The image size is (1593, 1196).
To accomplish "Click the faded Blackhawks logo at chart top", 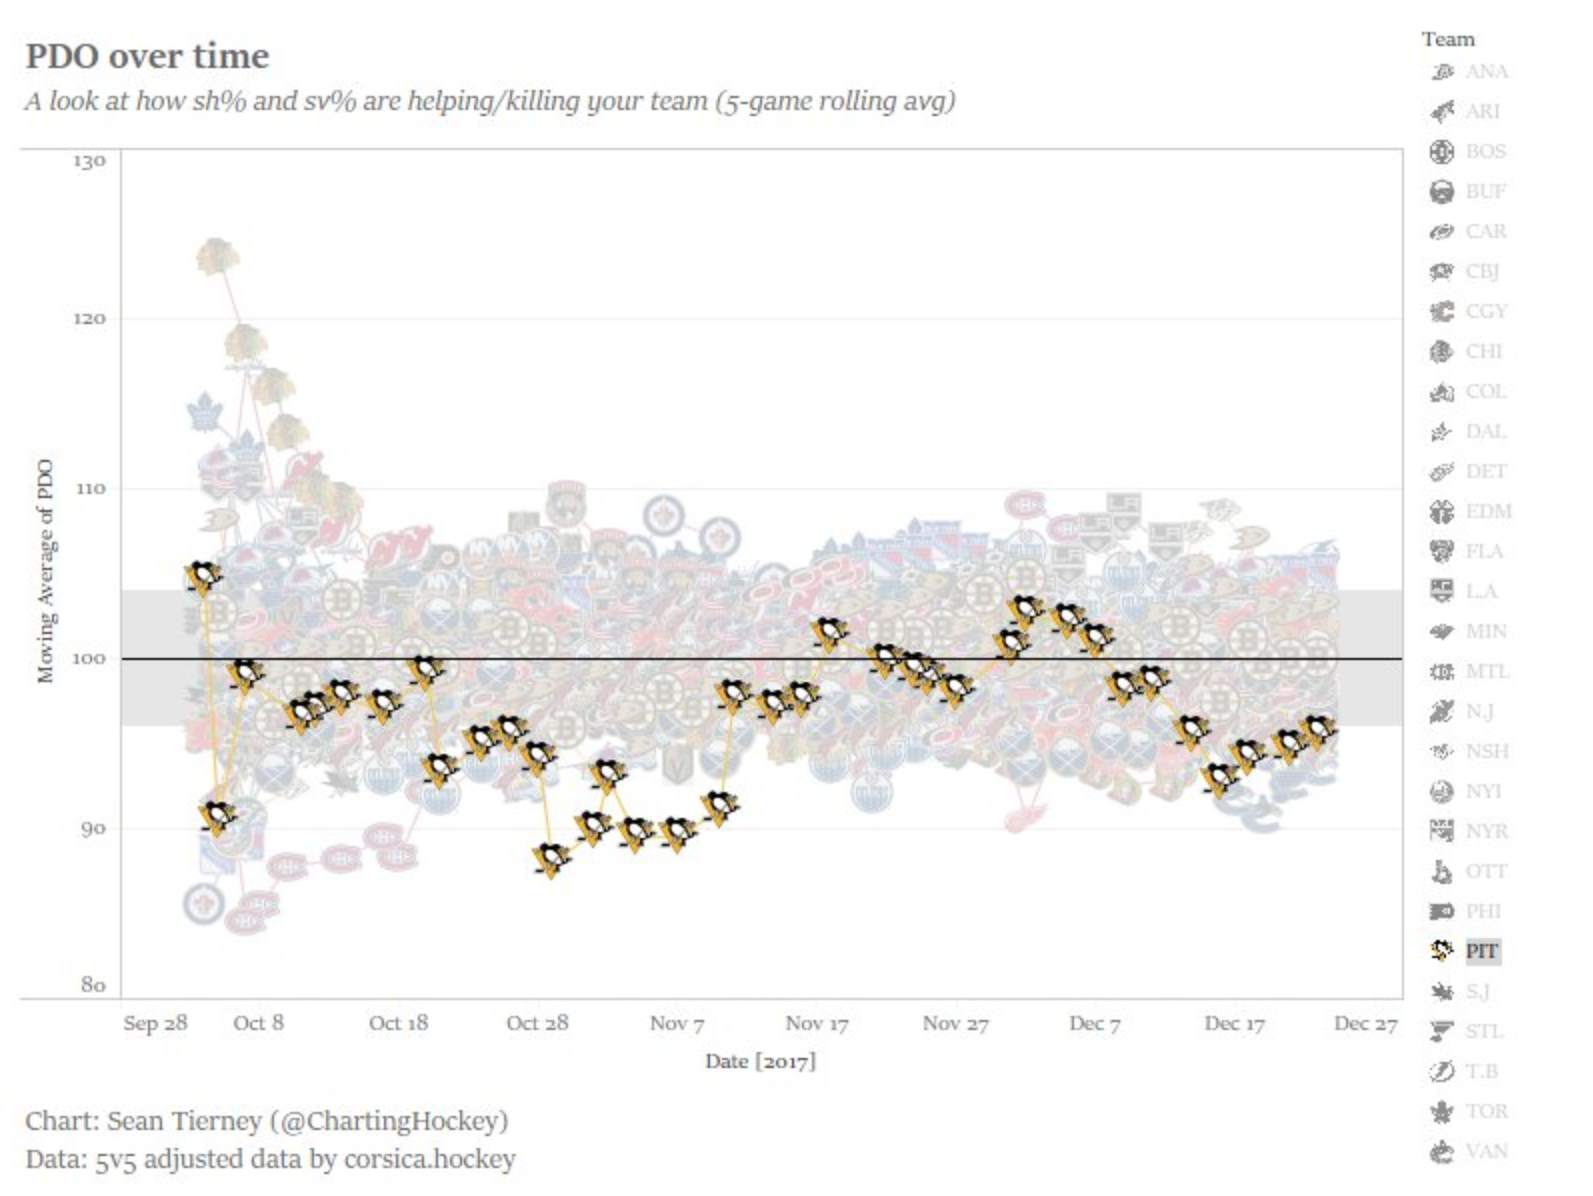I will click(x=216, y=257).
